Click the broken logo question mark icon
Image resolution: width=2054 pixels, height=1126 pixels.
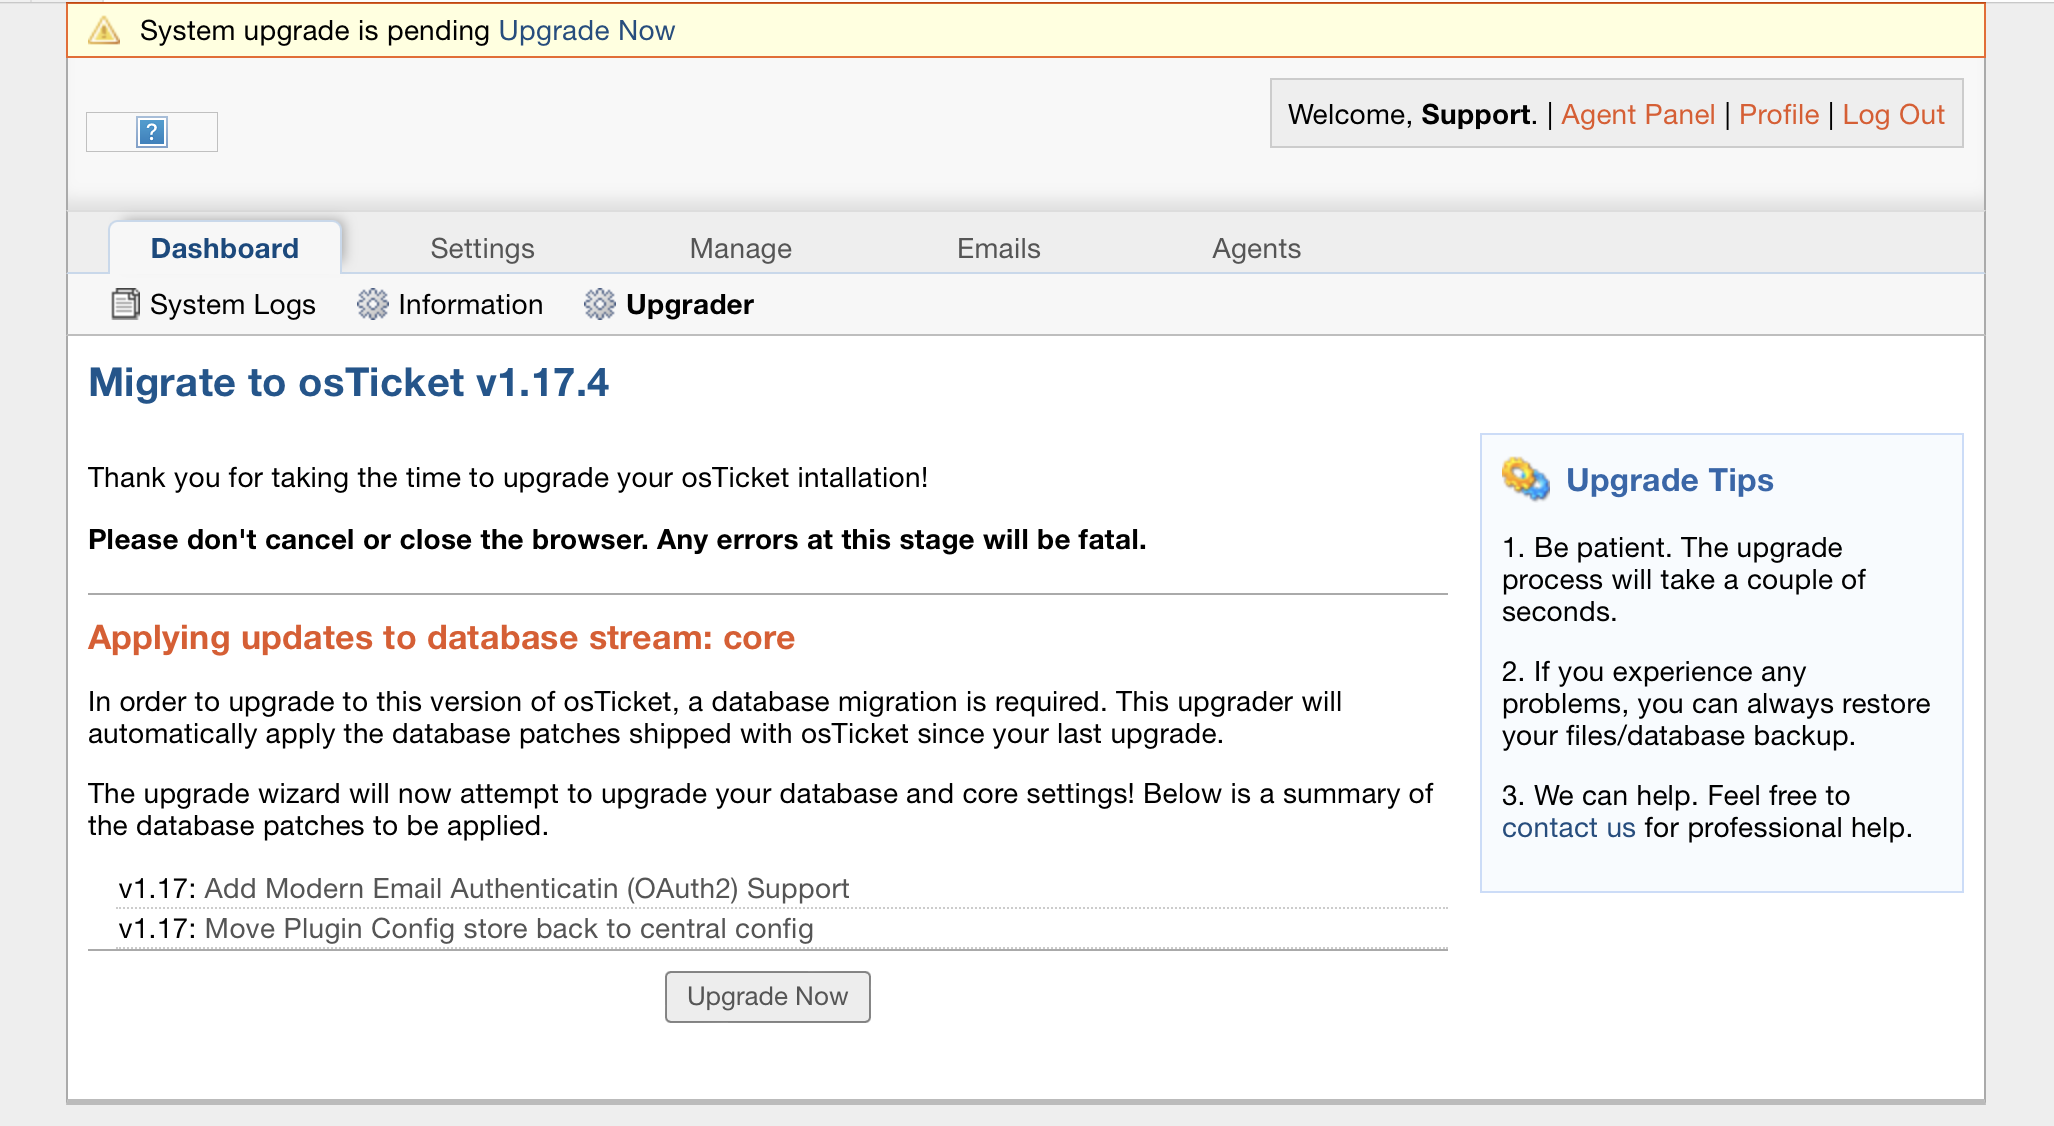click(152, 132)
